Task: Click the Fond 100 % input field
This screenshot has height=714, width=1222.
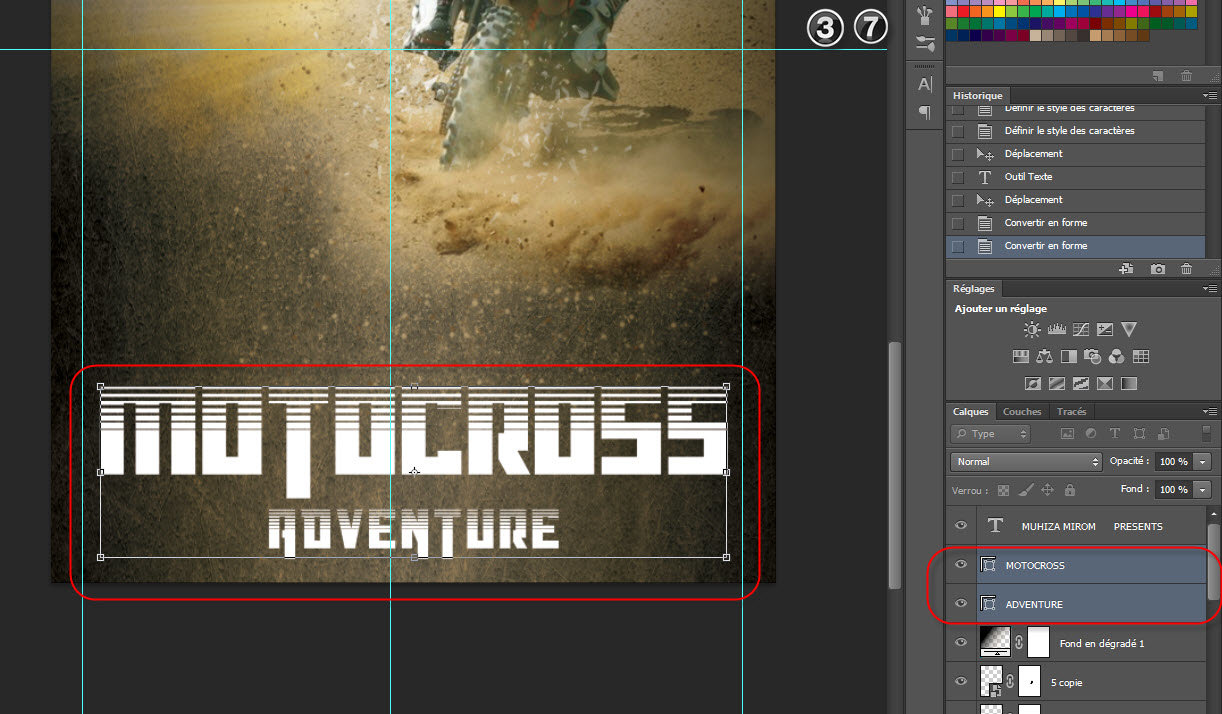Action: [x=1172, y=490]
